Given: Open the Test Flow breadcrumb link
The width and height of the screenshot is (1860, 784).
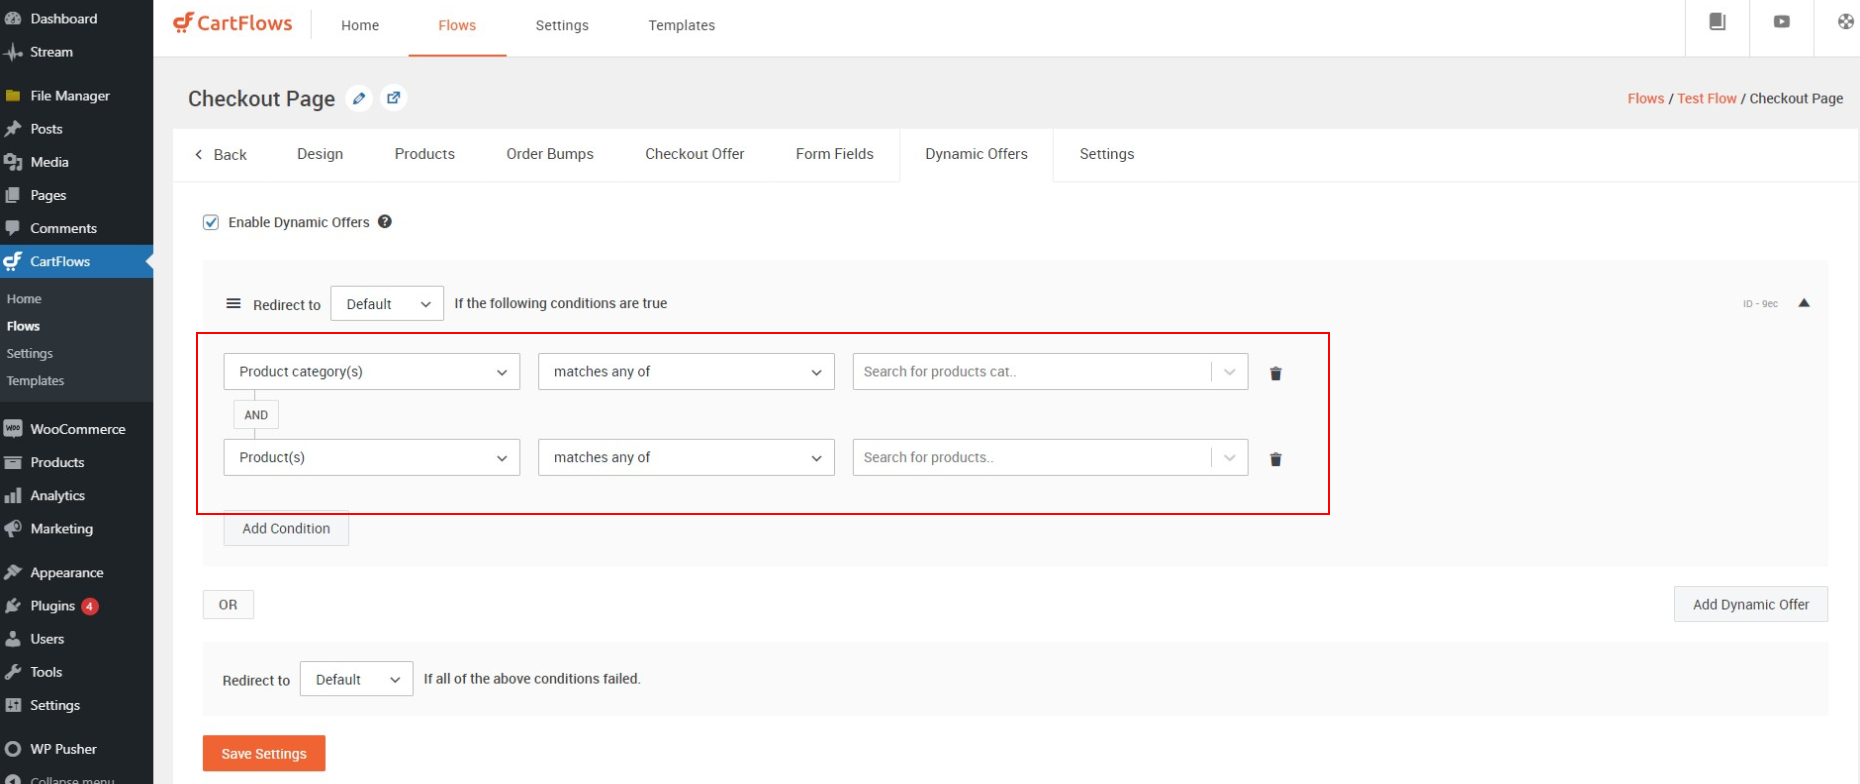Looking at the screenshot, I should pyautogui.click(x=1706, y=98).
